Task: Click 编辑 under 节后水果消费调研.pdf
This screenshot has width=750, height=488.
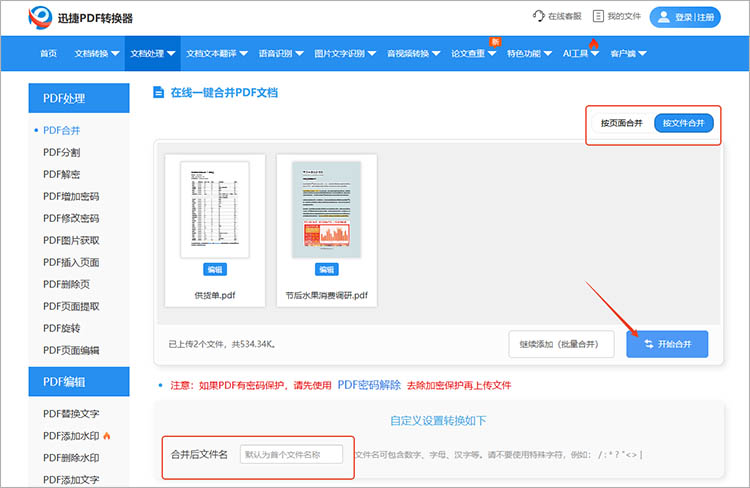Action: (x=327, y=269)
